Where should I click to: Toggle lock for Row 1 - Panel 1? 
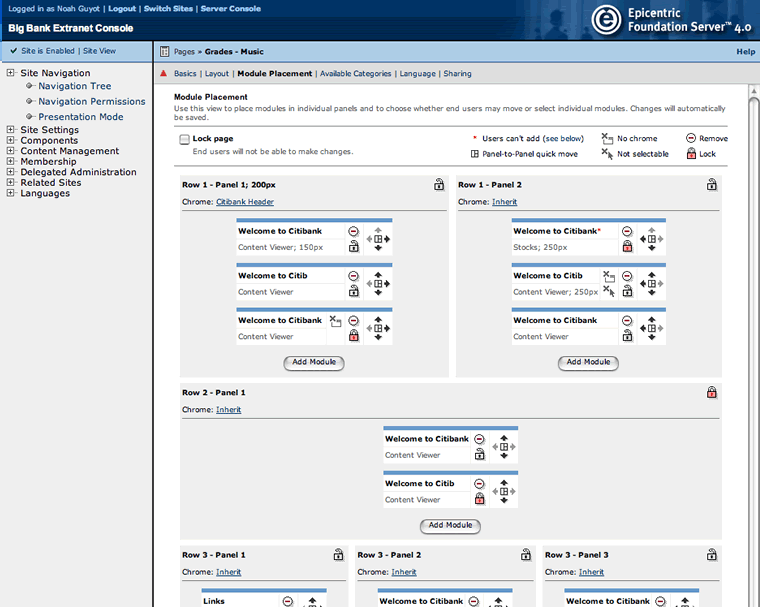(x=439, y=184)
